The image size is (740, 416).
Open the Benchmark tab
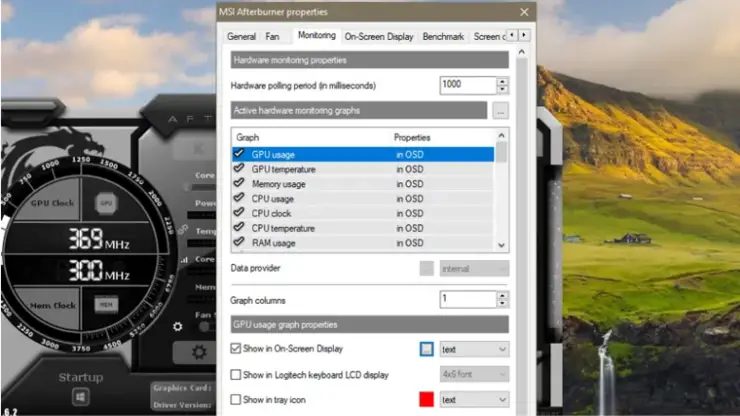[443, 37]
